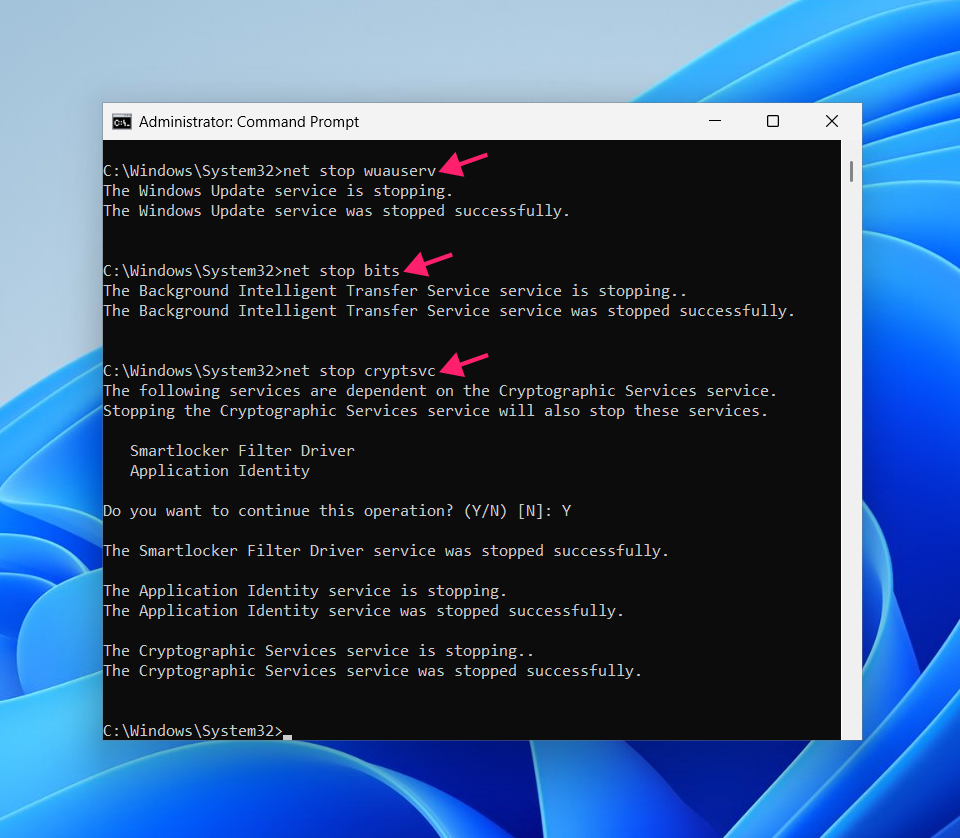The height and width of the screenshot is (838, 960).
Task: Click 'The Windows Update service is stopping.' line
Action: click(278, 191)
